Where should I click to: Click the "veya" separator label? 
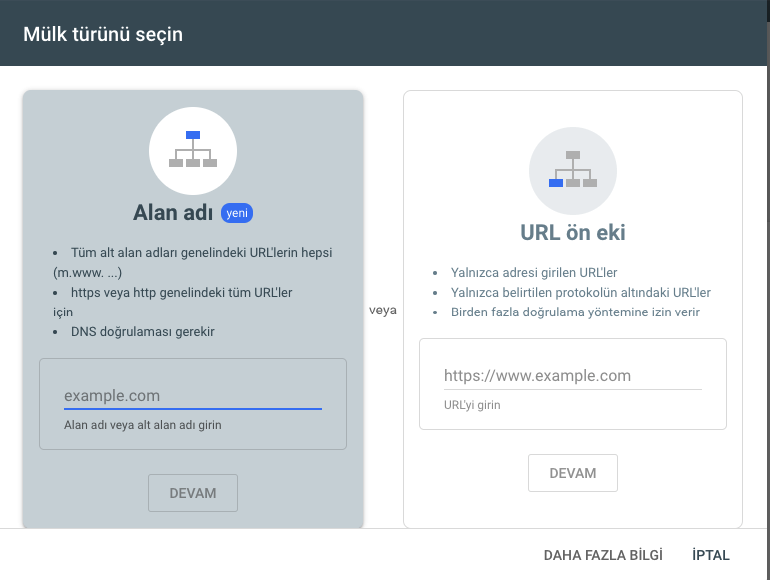pos(383,310)
